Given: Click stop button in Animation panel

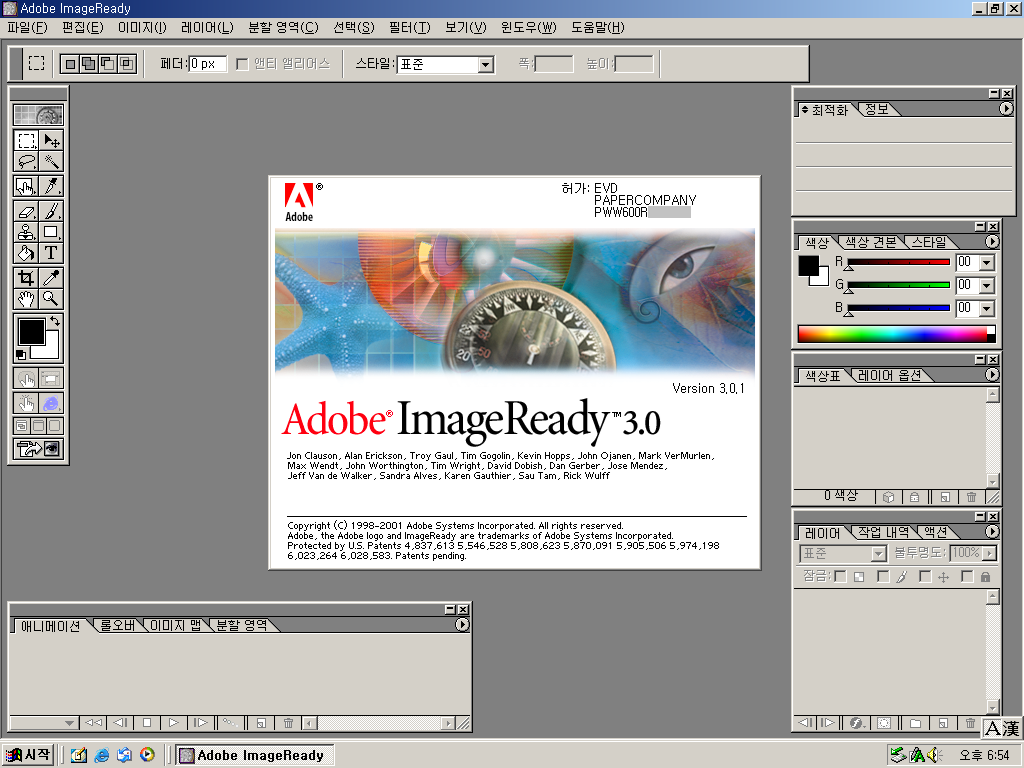Looking at the screenshot, I should tap(147, 723).
